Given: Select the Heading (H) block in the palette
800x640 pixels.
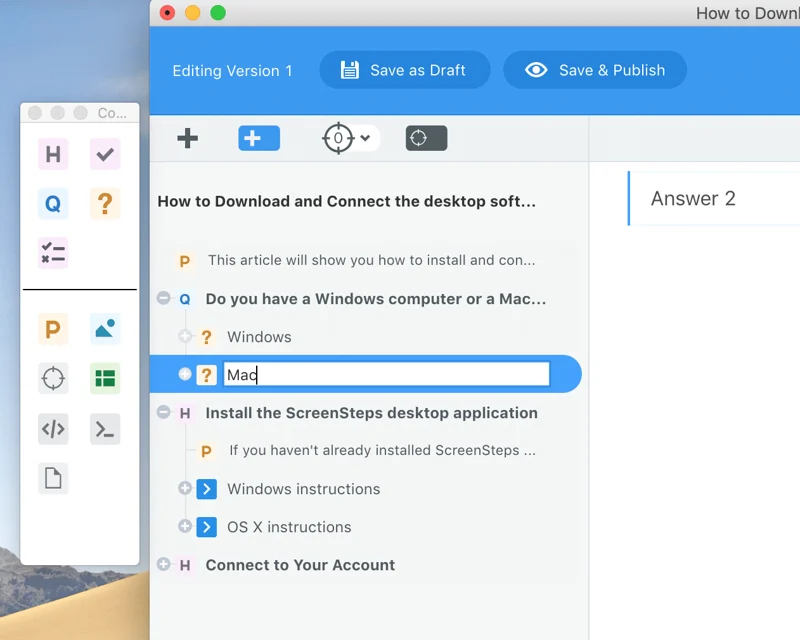Looking at the screenshot, I should point(53,154).
